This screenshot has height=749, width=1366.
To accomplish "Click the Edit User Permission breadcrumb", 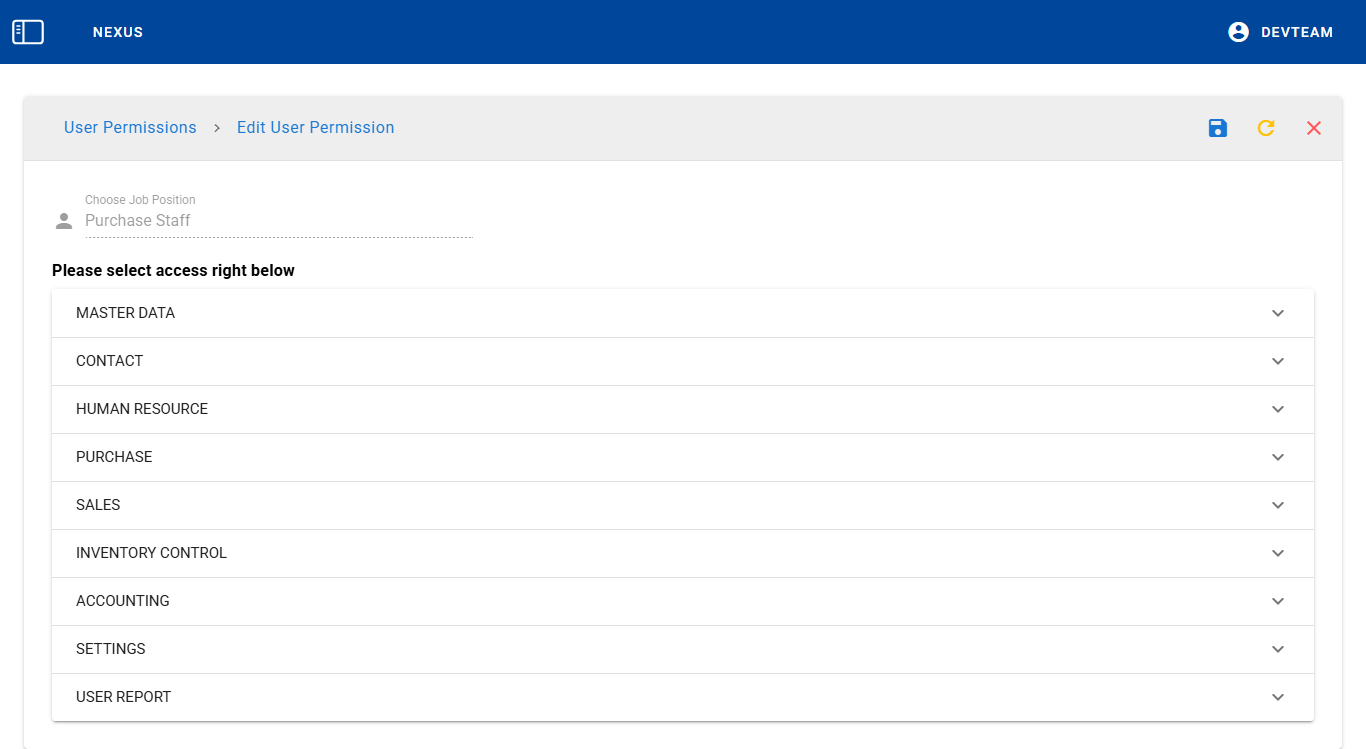I will [315, 128].
